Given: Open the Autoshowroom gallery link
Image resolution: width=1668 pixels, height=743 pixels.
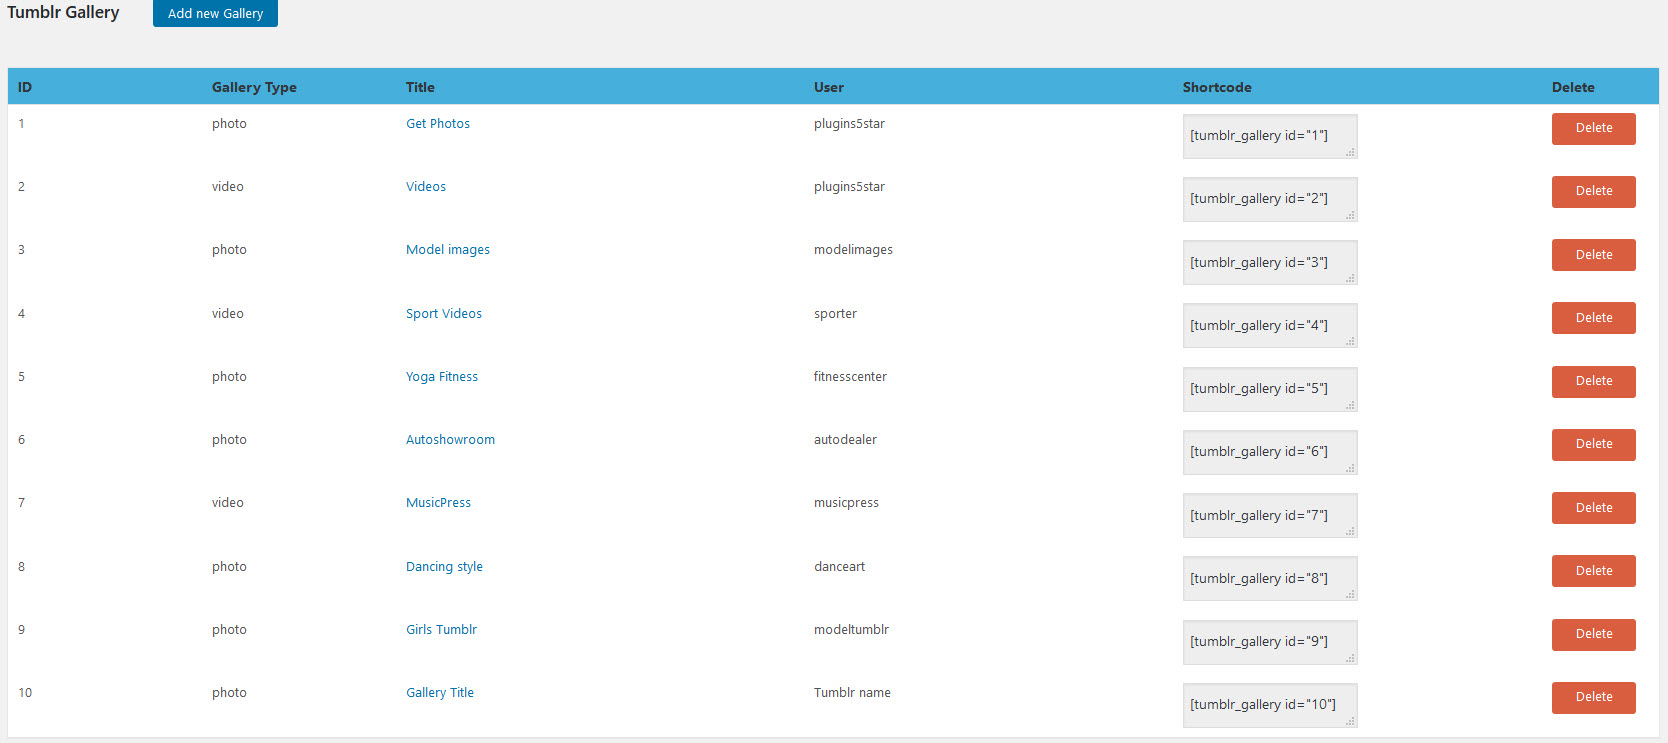Looking at the screenshot, I should click(450, 440).
